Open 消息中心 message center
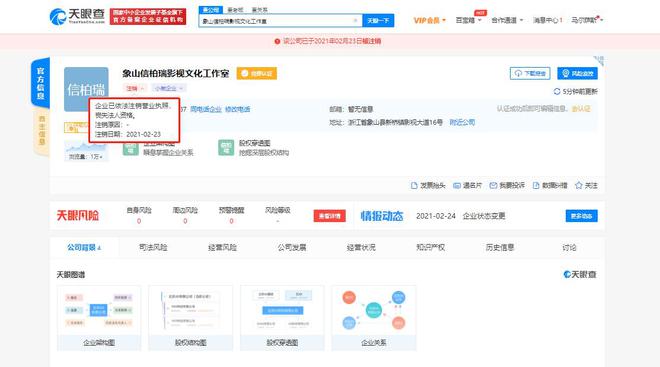Viewport: 660px width, 367px height. point(547,20)
